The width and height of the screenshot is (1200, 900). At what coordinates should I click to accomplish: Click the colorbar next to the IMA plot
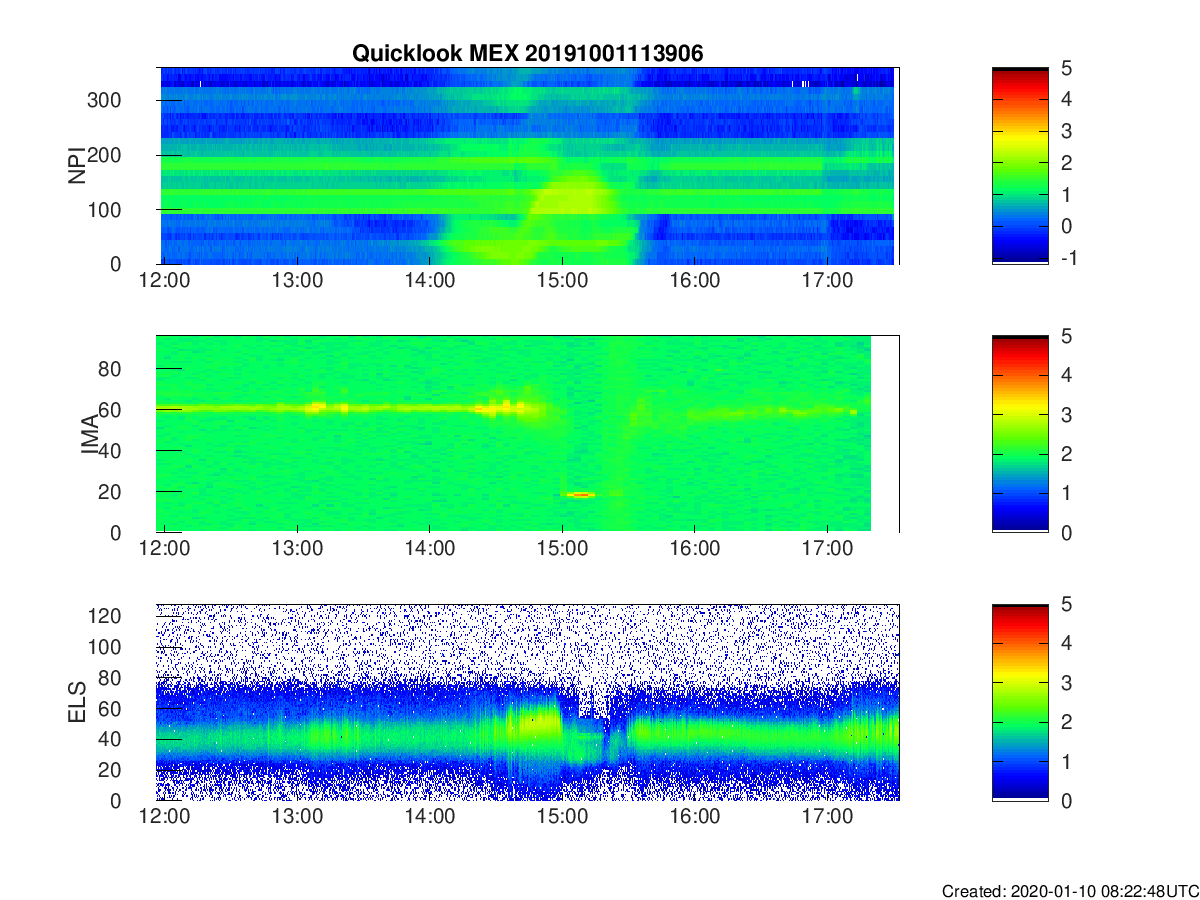click(x=1020, y=434)
